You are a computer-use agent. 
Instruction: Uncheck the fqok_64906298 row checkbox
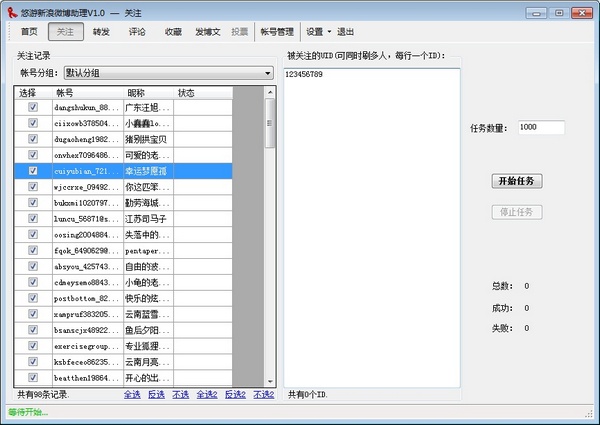[x=33, y=250]
